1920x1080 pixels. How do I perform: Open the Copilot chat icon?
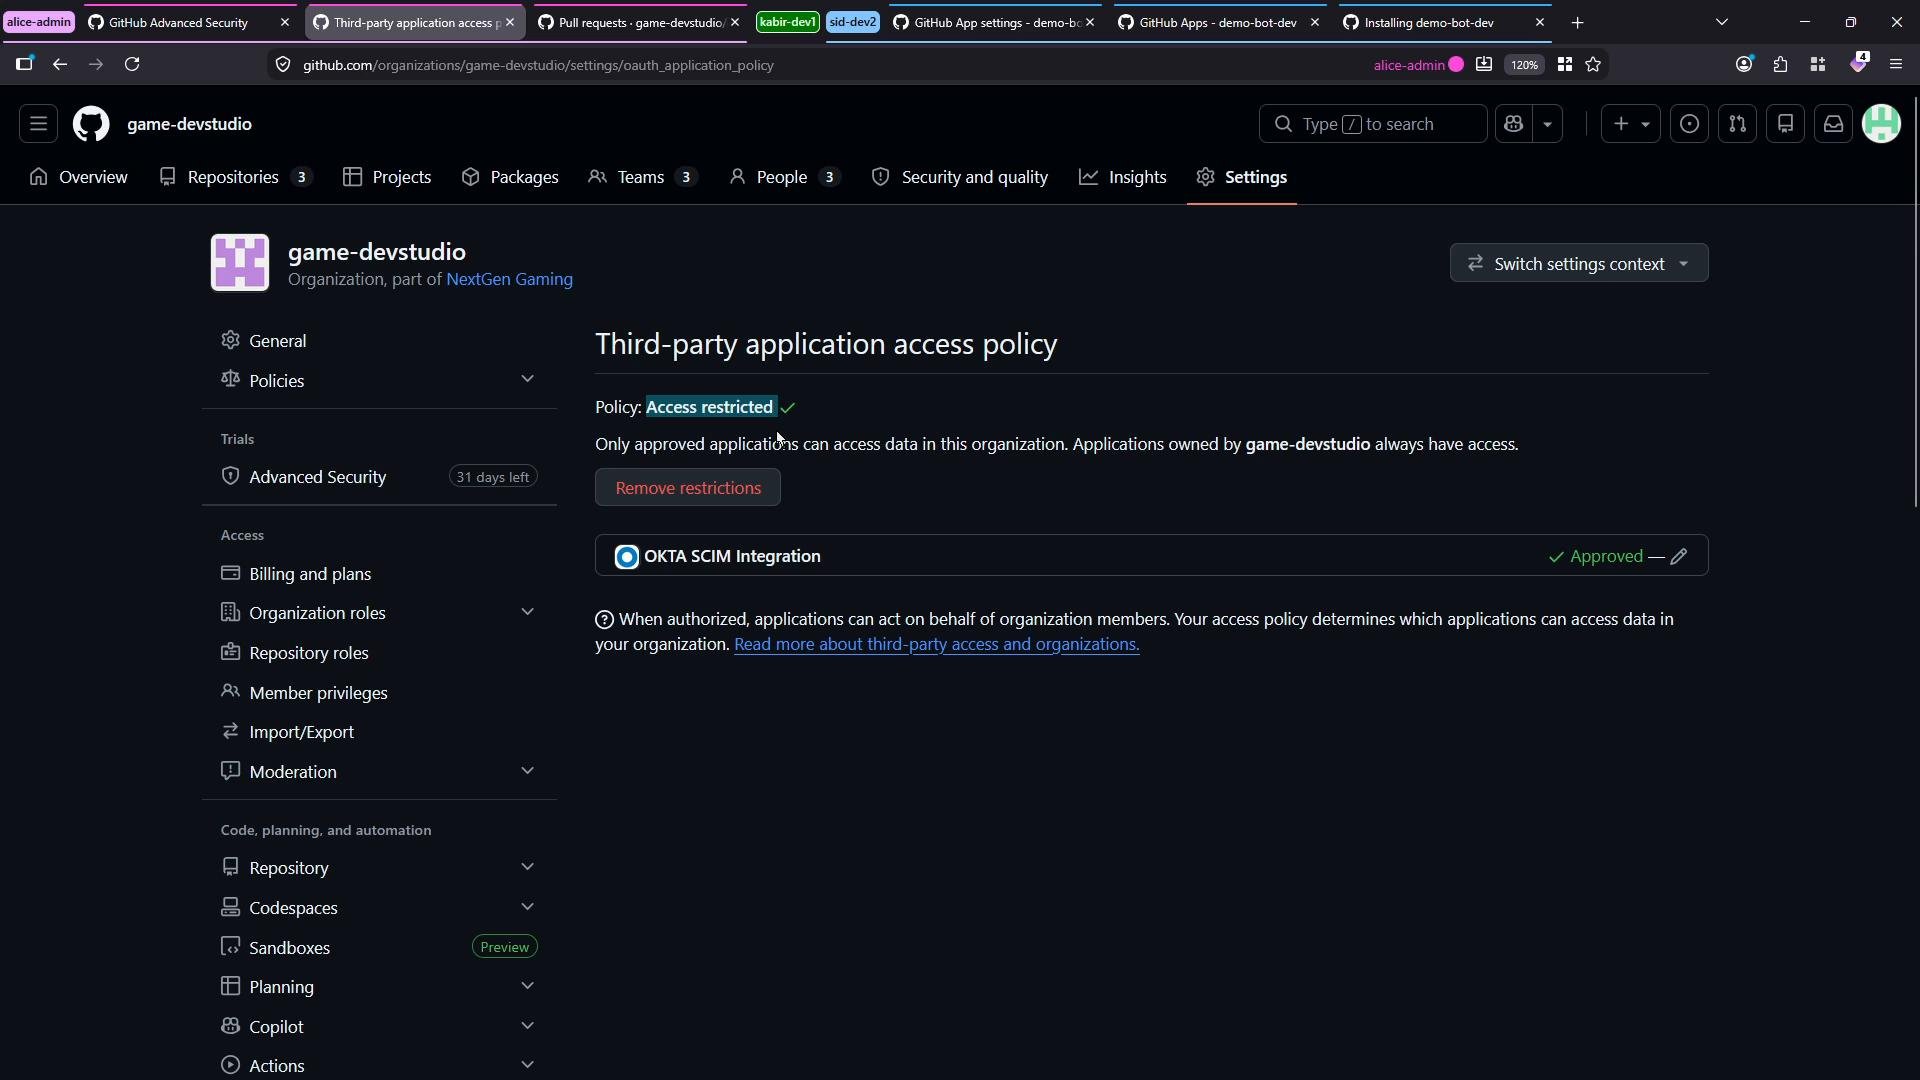[1513, 124]
